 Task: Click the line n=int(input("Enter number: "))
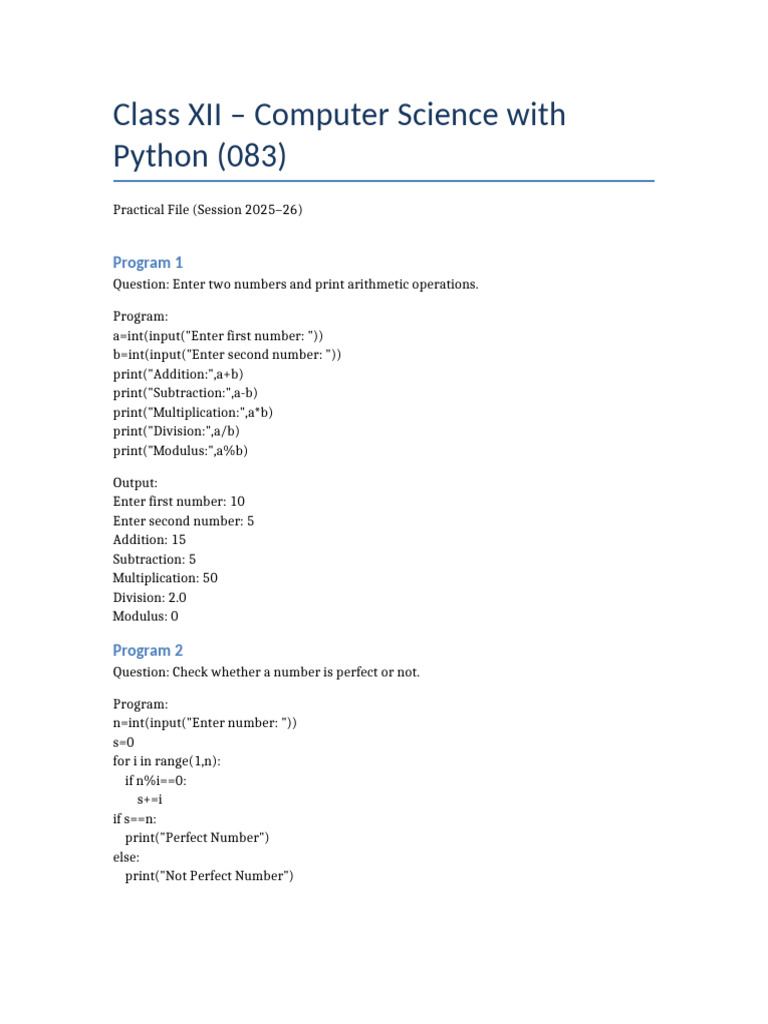tap(205, 723)
